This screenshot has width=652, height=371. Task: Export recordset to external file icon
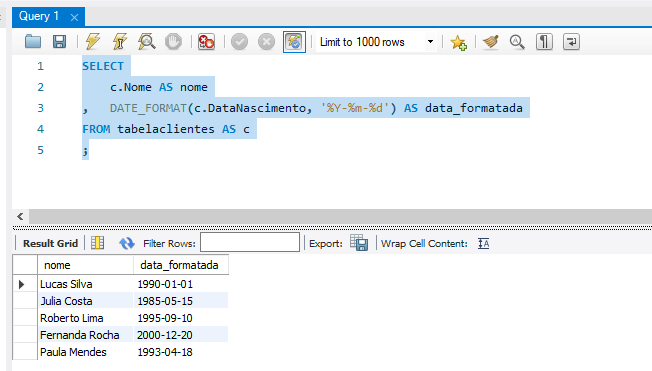point(359,242)
